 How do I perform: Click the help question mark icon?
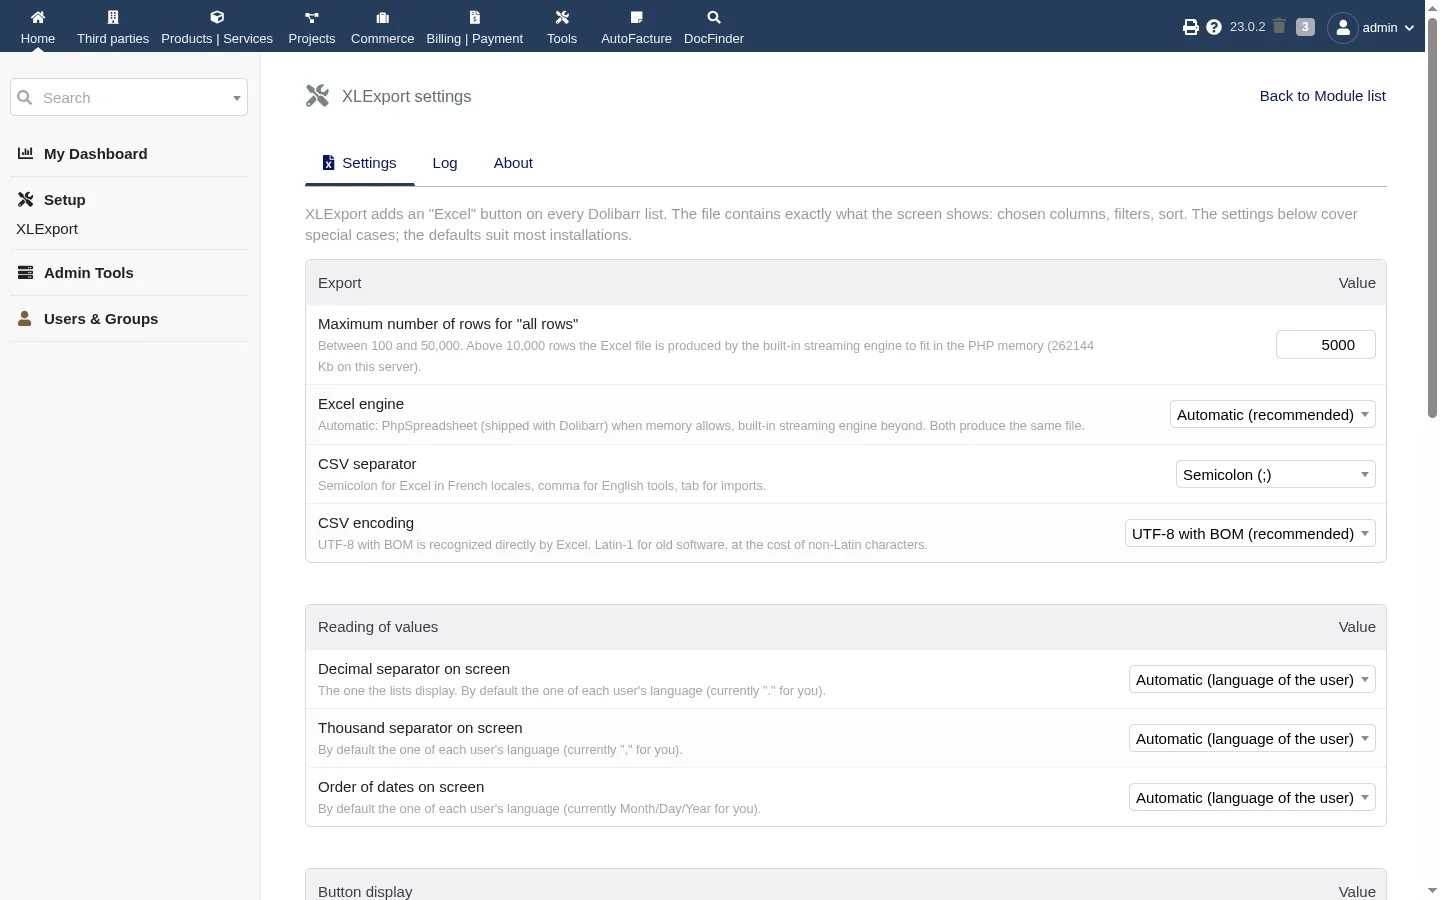pos(1214,27)
